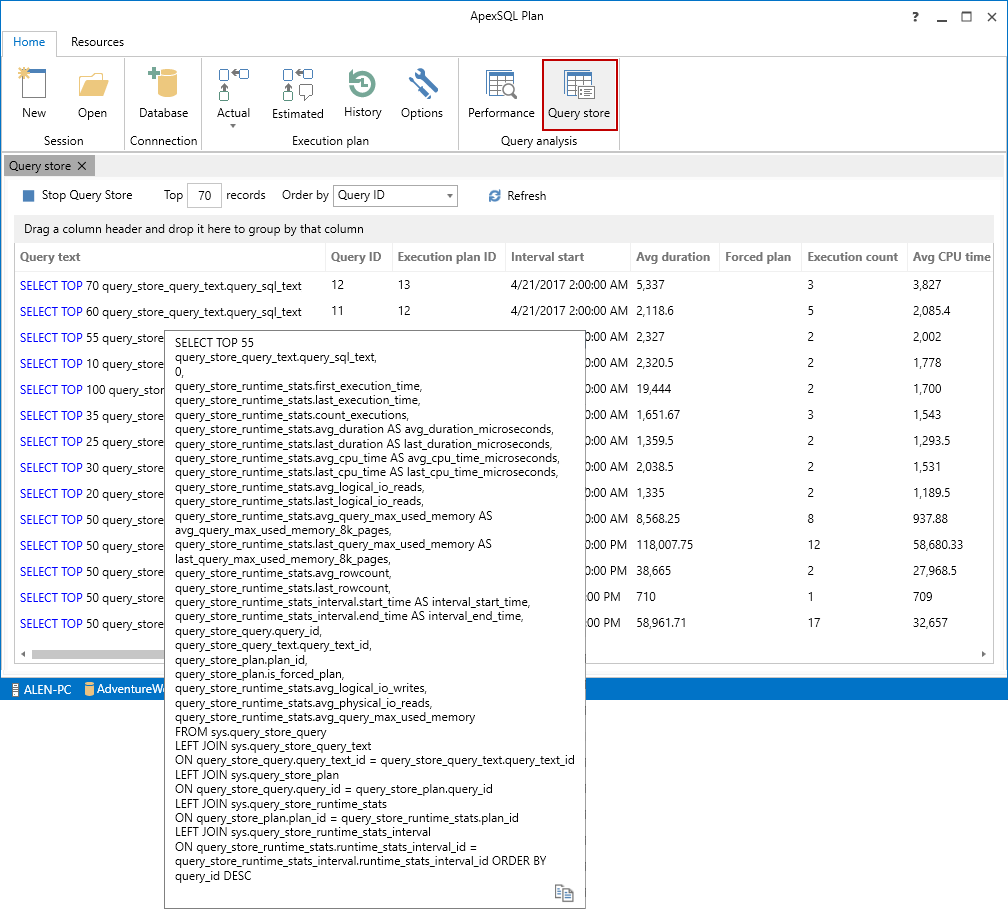Open the Help question mark button
Viewport: 1008px width, 910px height.
coord(915,17)
